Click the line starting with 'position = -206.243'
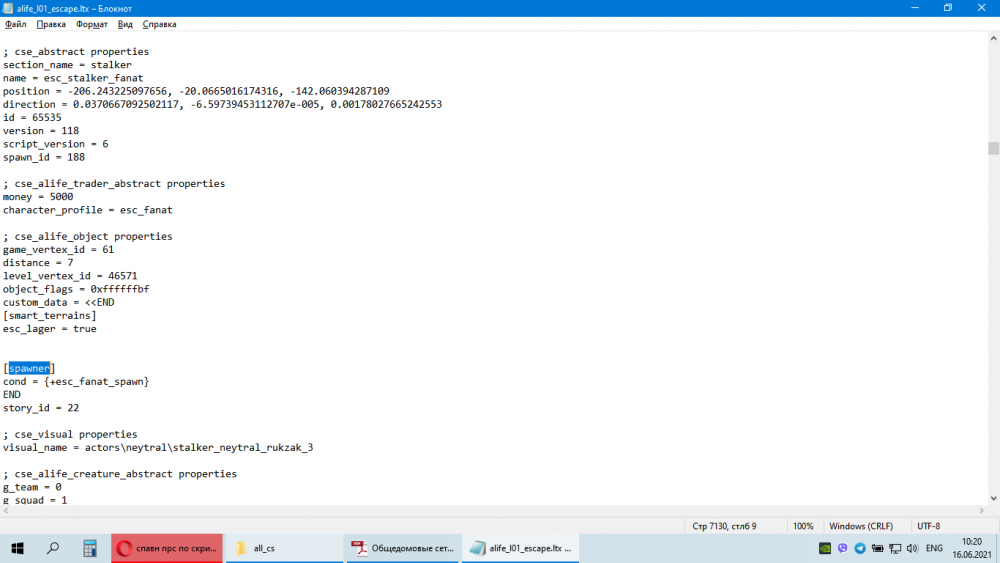 [196, 92]
